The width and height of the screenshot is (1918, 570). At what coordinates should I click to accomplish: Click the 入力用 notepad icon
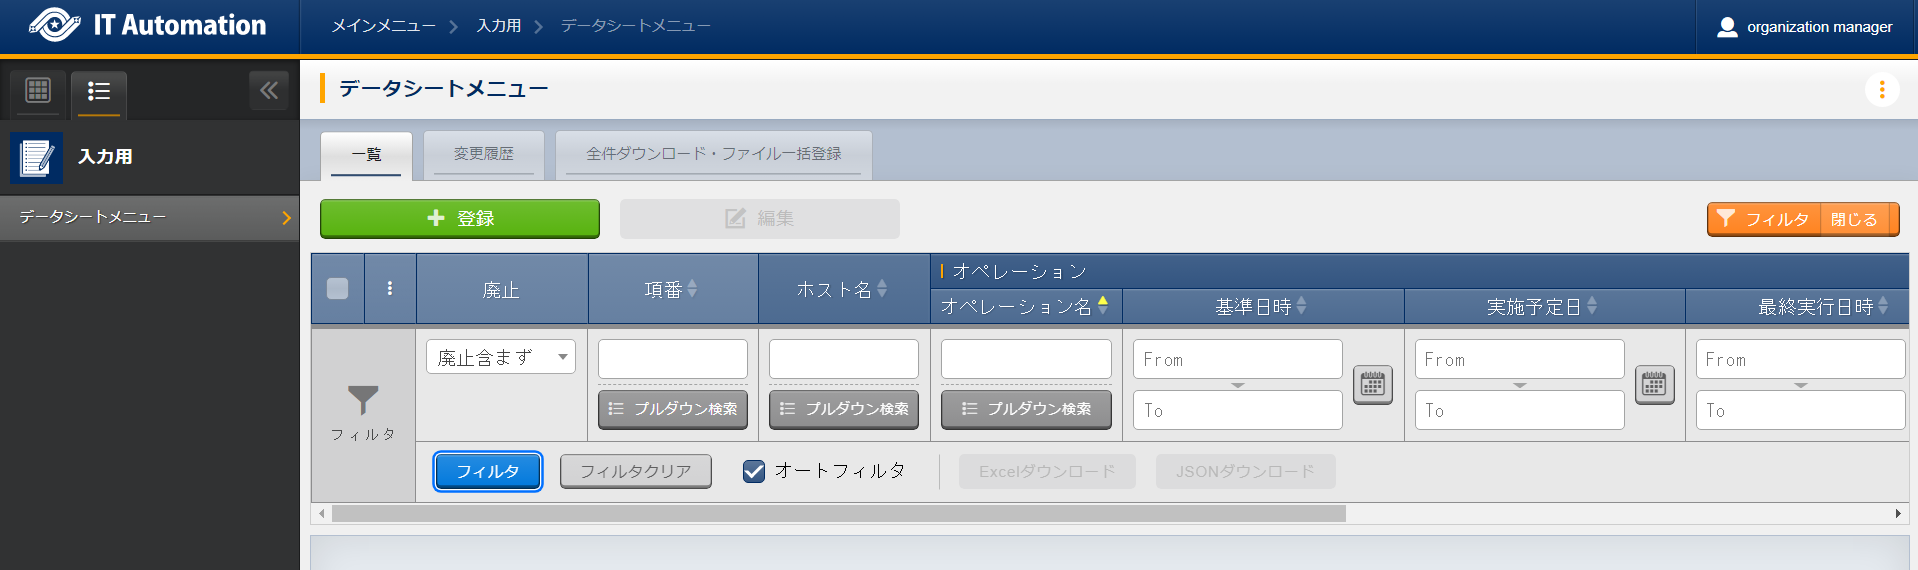coord(37,157)
